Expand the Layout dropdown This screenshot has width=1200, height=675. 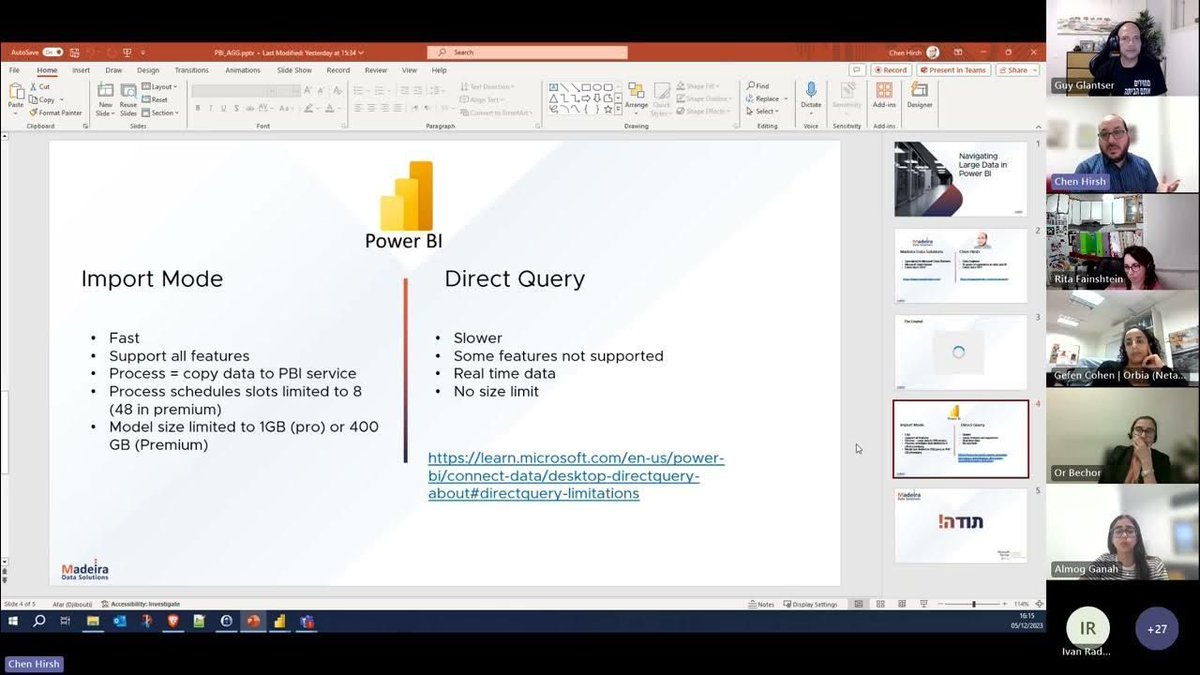pyautogui.click(x=159, y=87)
